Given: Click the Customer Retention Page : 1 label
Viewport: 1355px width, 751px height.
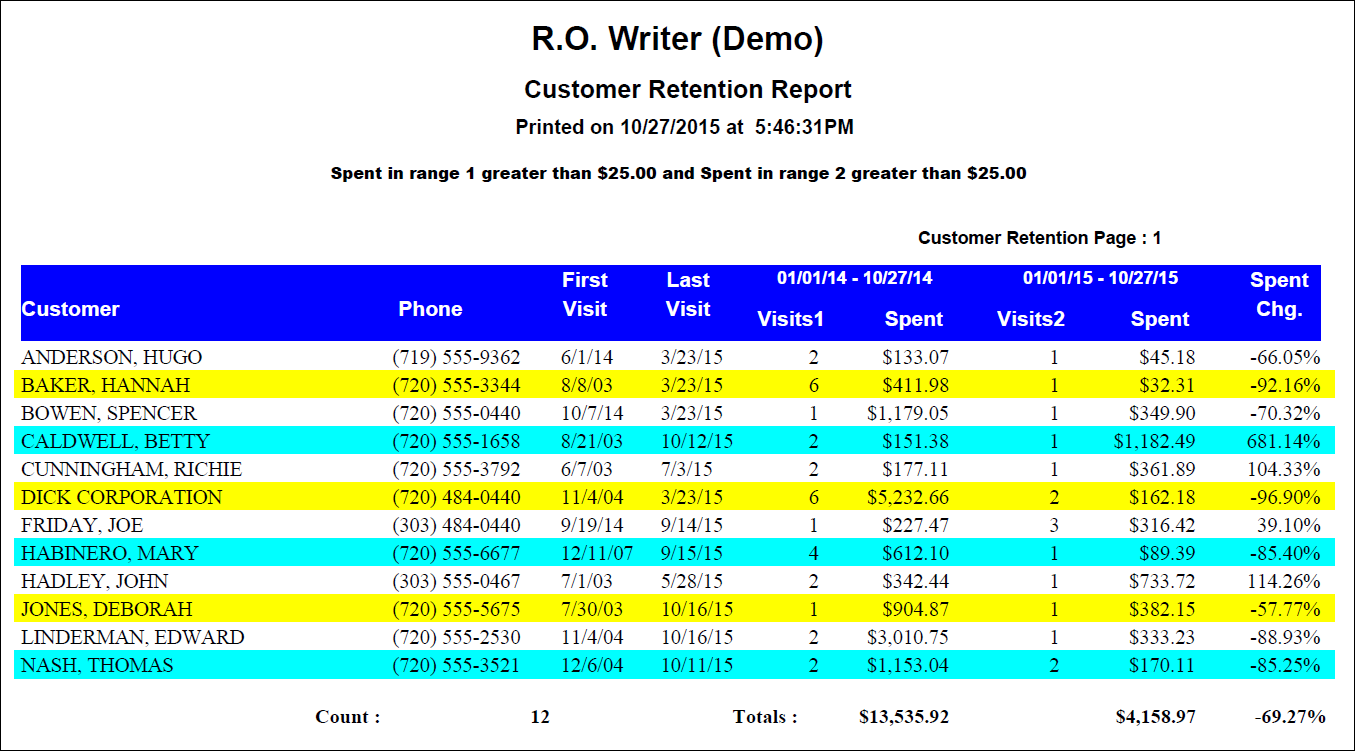Looking at the screenshot, I should [1039, 238].
